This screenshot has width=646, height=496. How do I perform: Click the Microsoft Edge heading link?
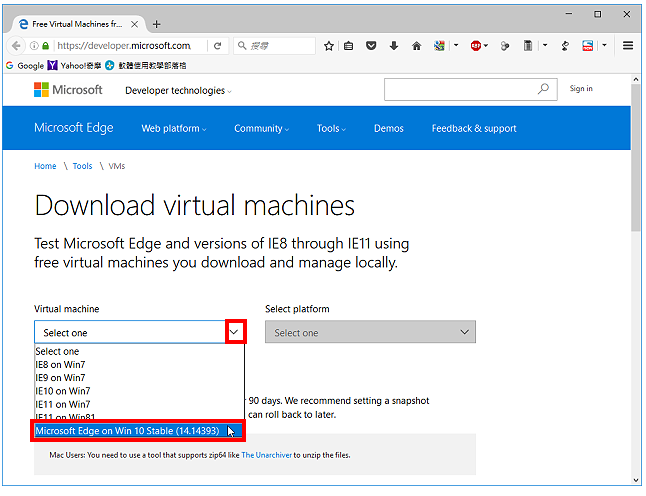pyautogui.click(x=74, y=128)
